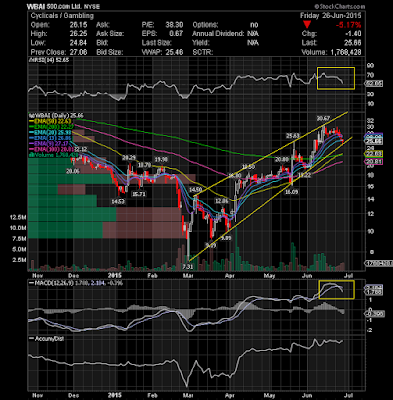
Task: Click the P/E value 38.30
Action: click(x=174, y=25)
